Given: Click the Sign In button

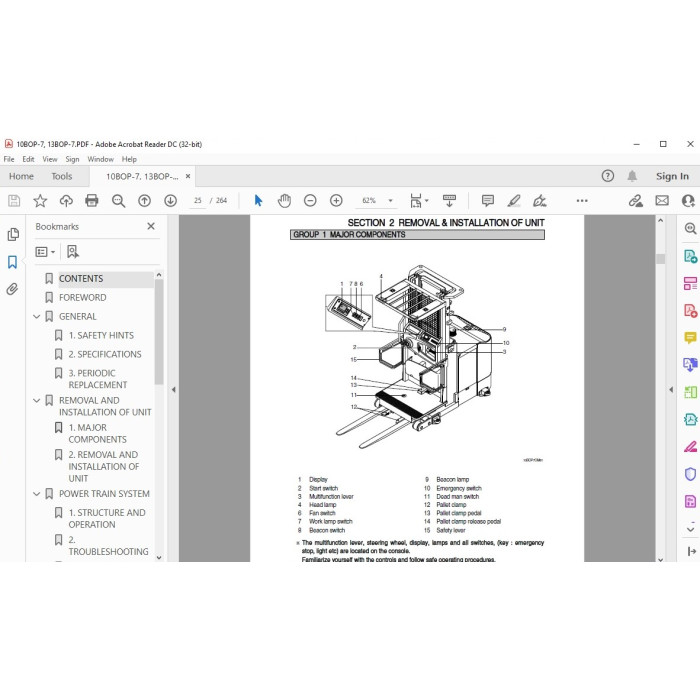Looking at the screenshot, I should (x=672, y=176).
